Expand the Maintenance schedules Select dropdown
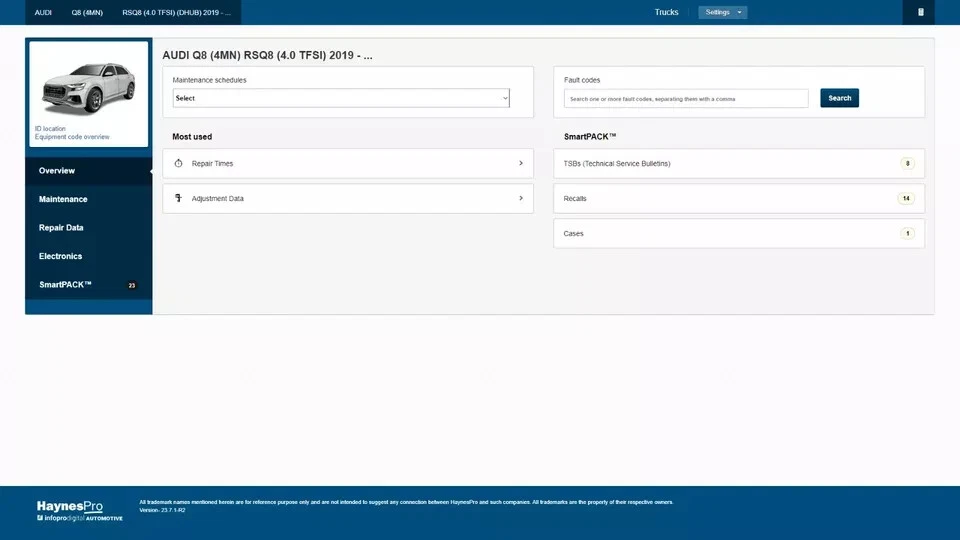 point(341,98)
